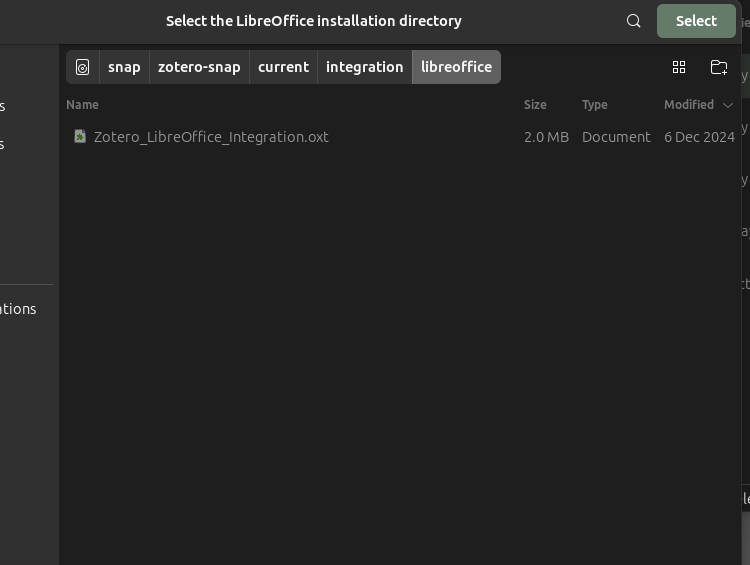Sort by the Modified column header
Viewport: 750px width, 565px height.
pos(698,105)
